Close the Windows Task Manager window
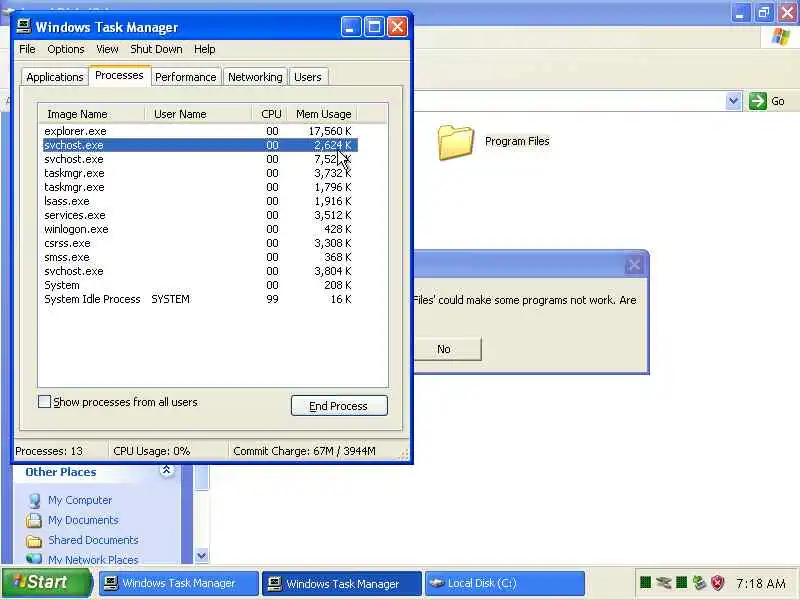 point(397,27)
